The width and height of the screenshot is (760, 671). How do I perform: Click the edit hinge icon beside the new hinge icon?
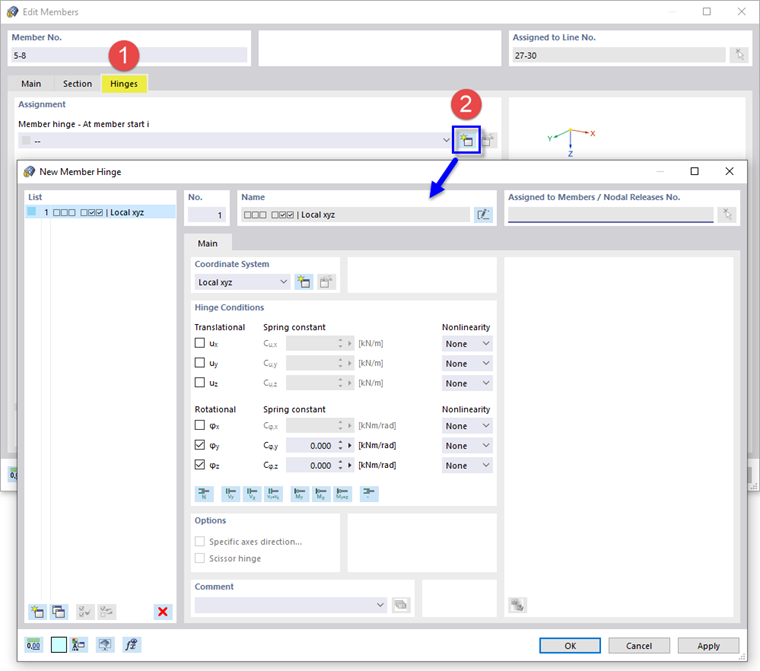click(488, 140)
